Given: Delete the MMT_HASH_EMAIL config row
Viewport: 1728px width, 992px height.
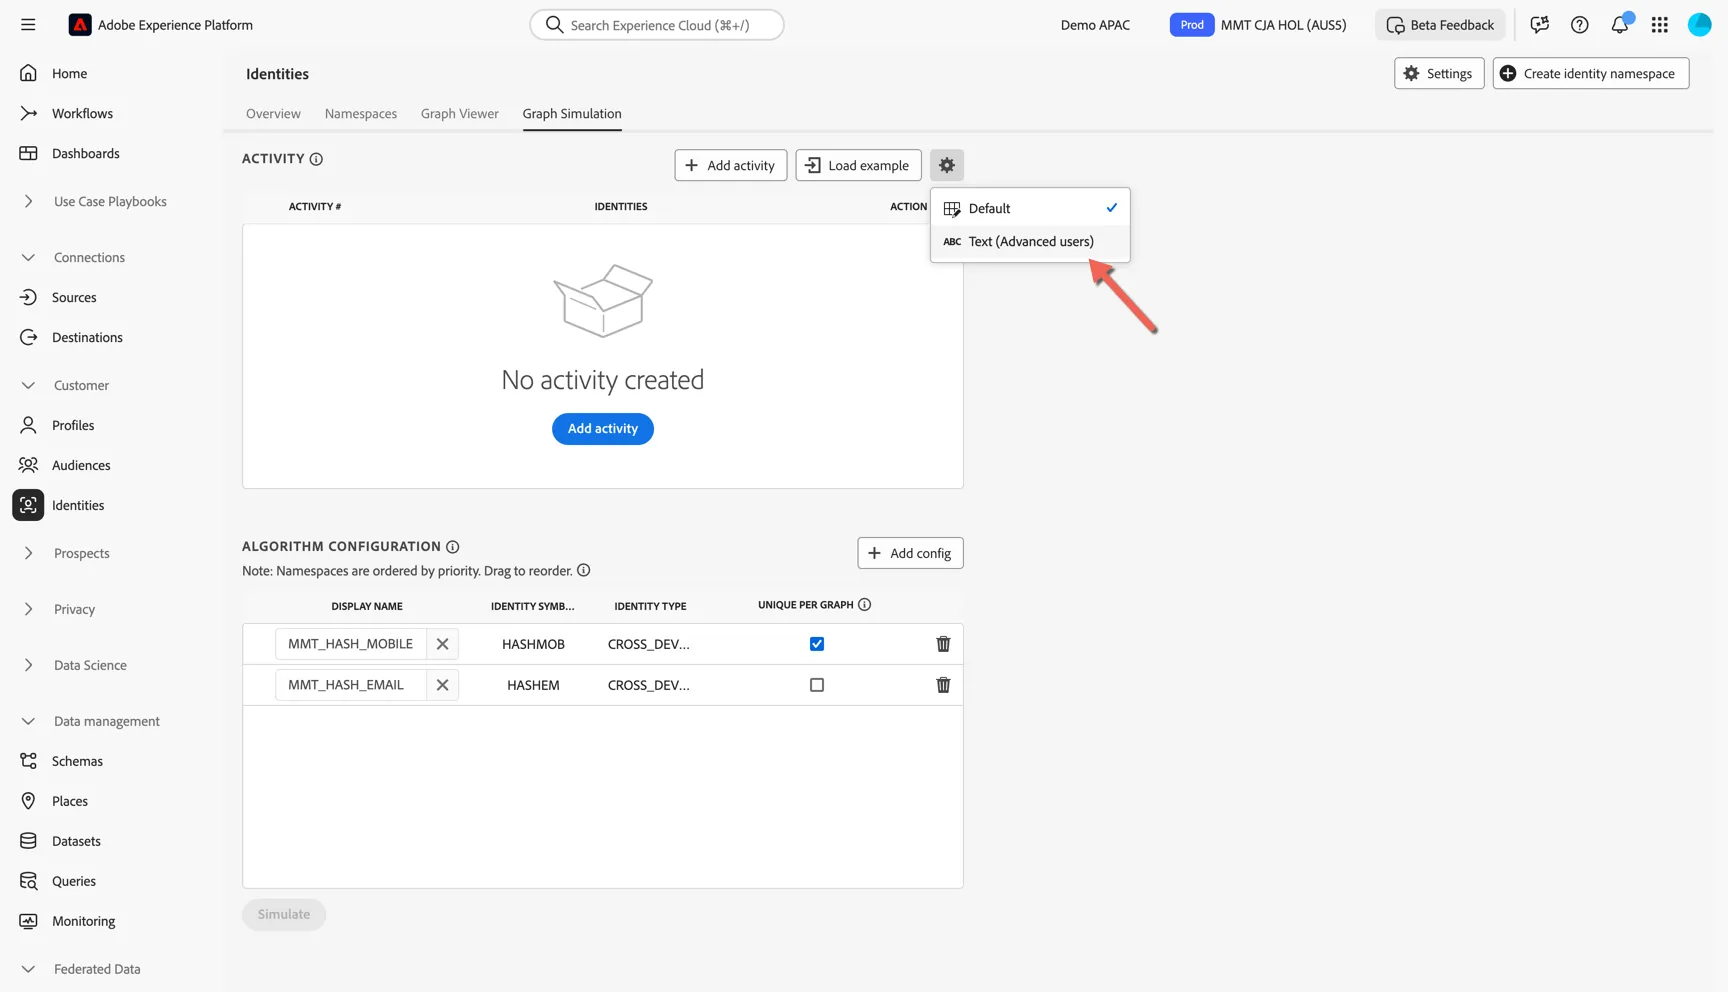Looking at the screenshot, I should [942, 685].
